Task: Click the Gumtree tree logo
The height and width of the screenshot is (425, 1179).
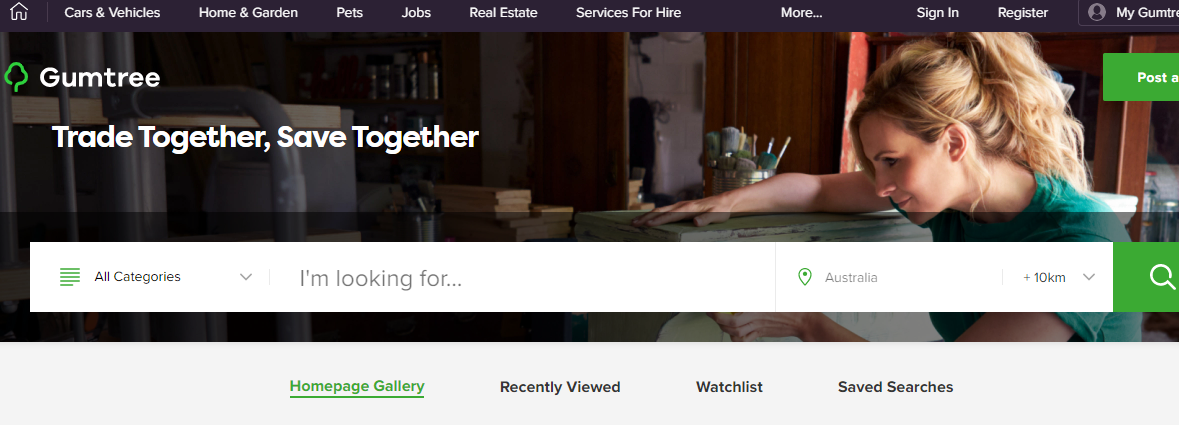Action: pos(16,77)
